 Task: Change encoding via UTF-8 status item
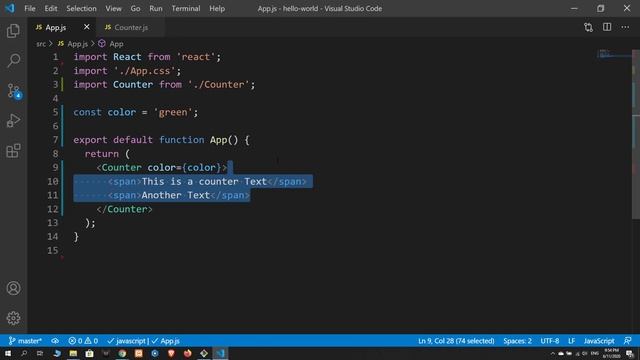[550, 341]
